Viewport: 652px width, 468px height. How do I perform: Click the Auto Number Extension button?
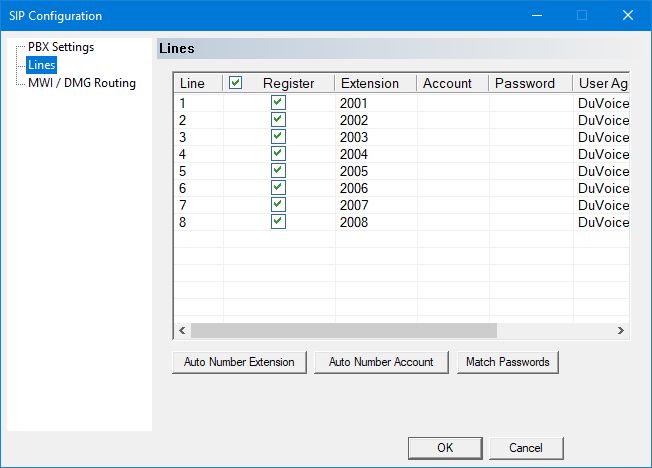pyautogui.click(x=239, y=362)
